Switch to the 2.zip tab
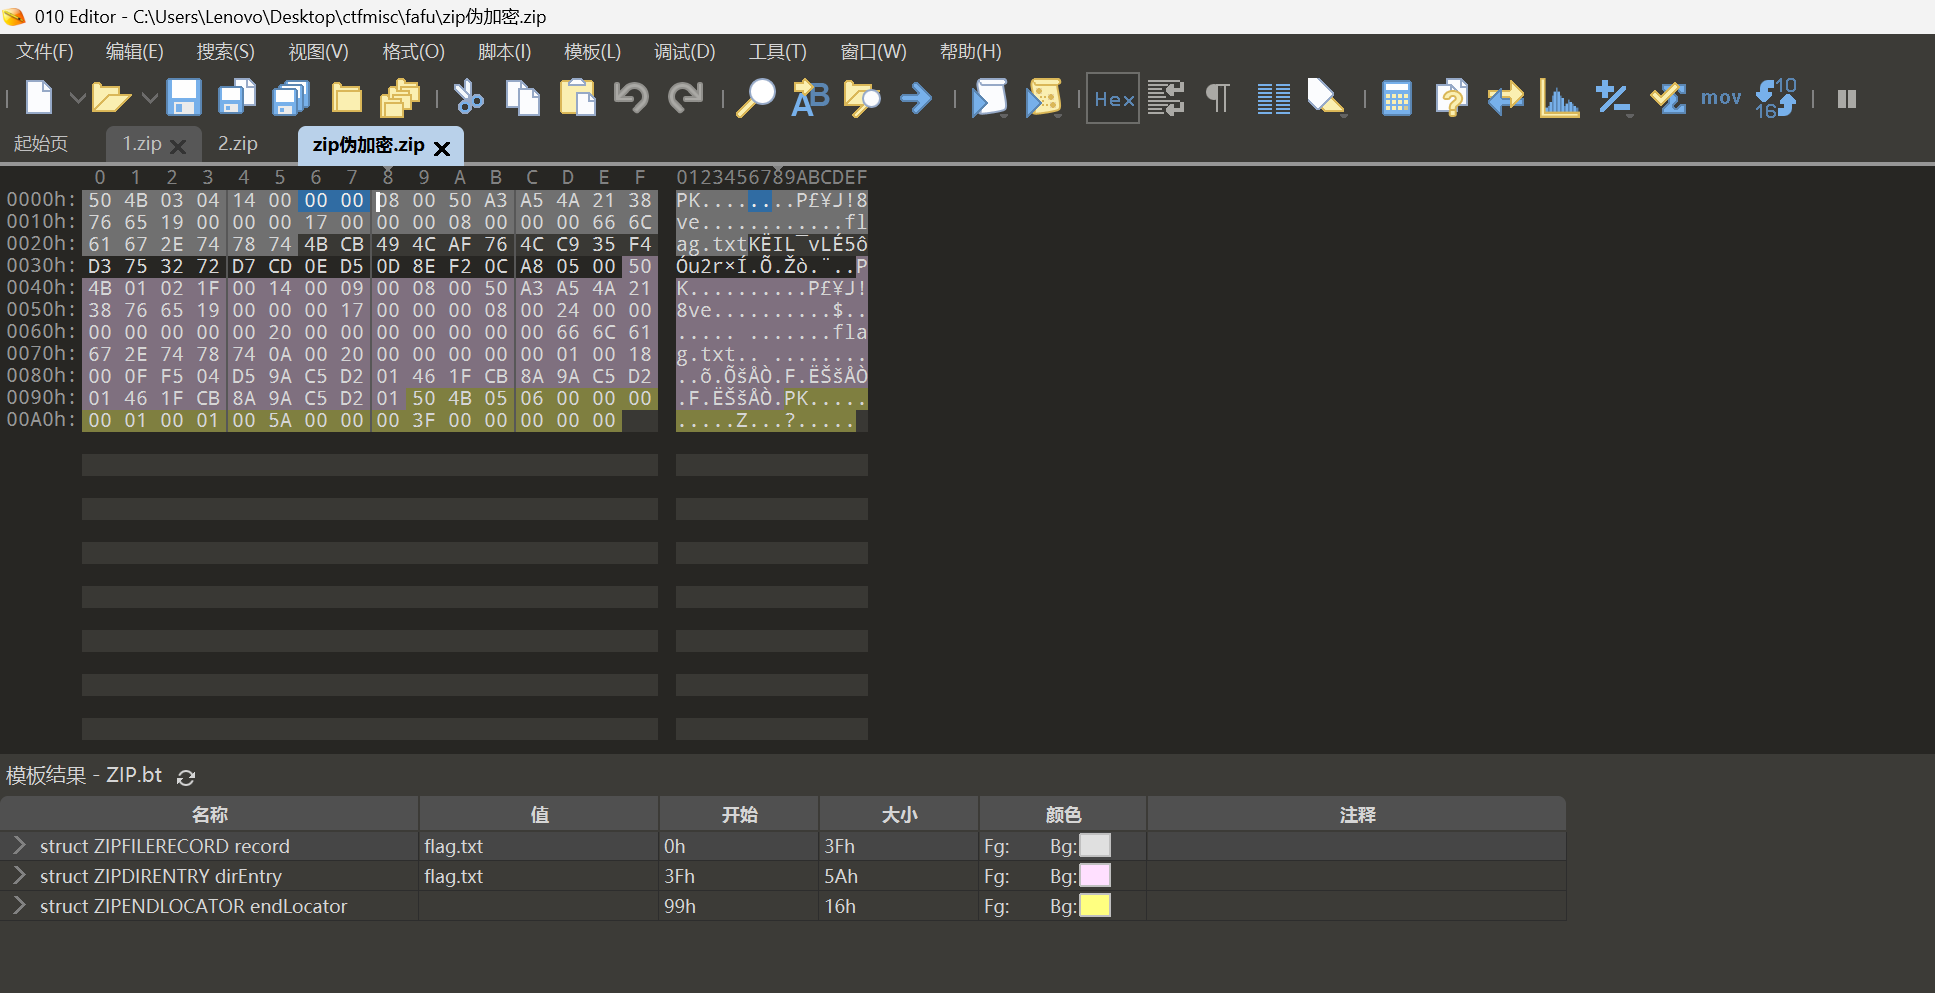 (x=238, y=144)
